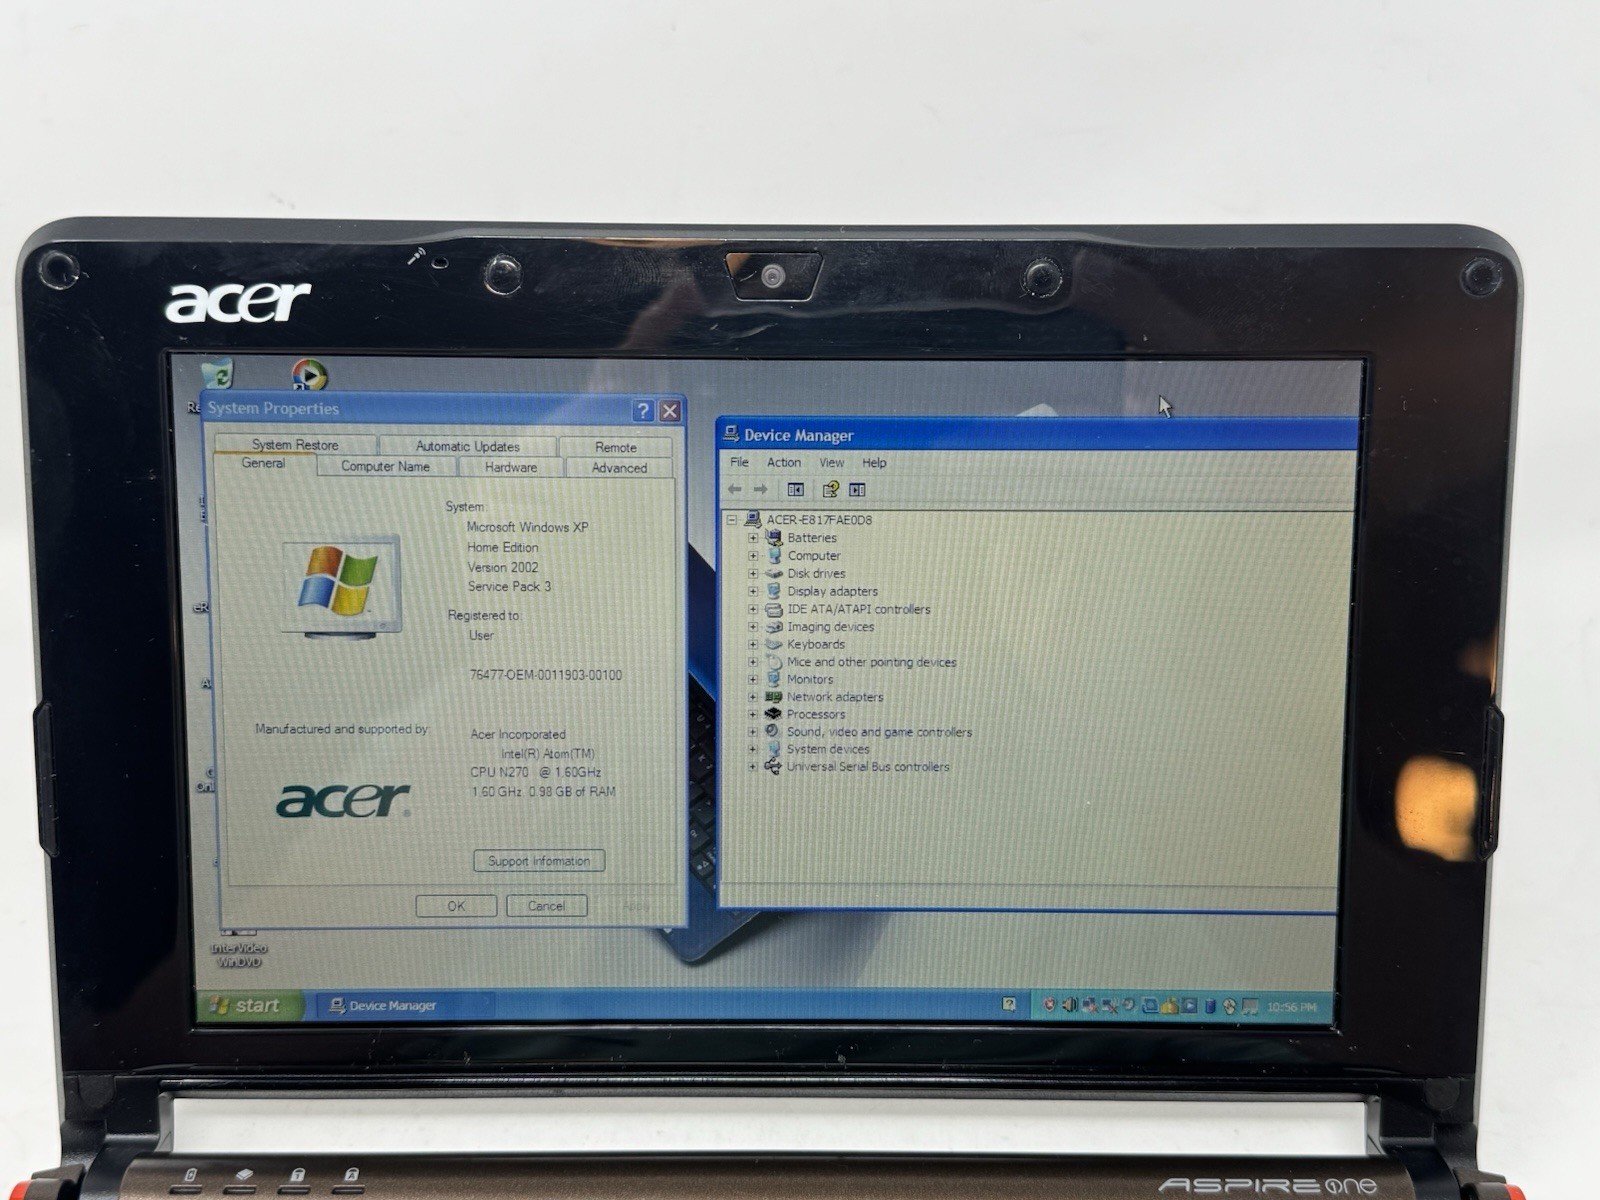This screenshot has width=1600, height=1200.
Task: Click the action pane toggle toolbar icon
Action: (857, 489)
